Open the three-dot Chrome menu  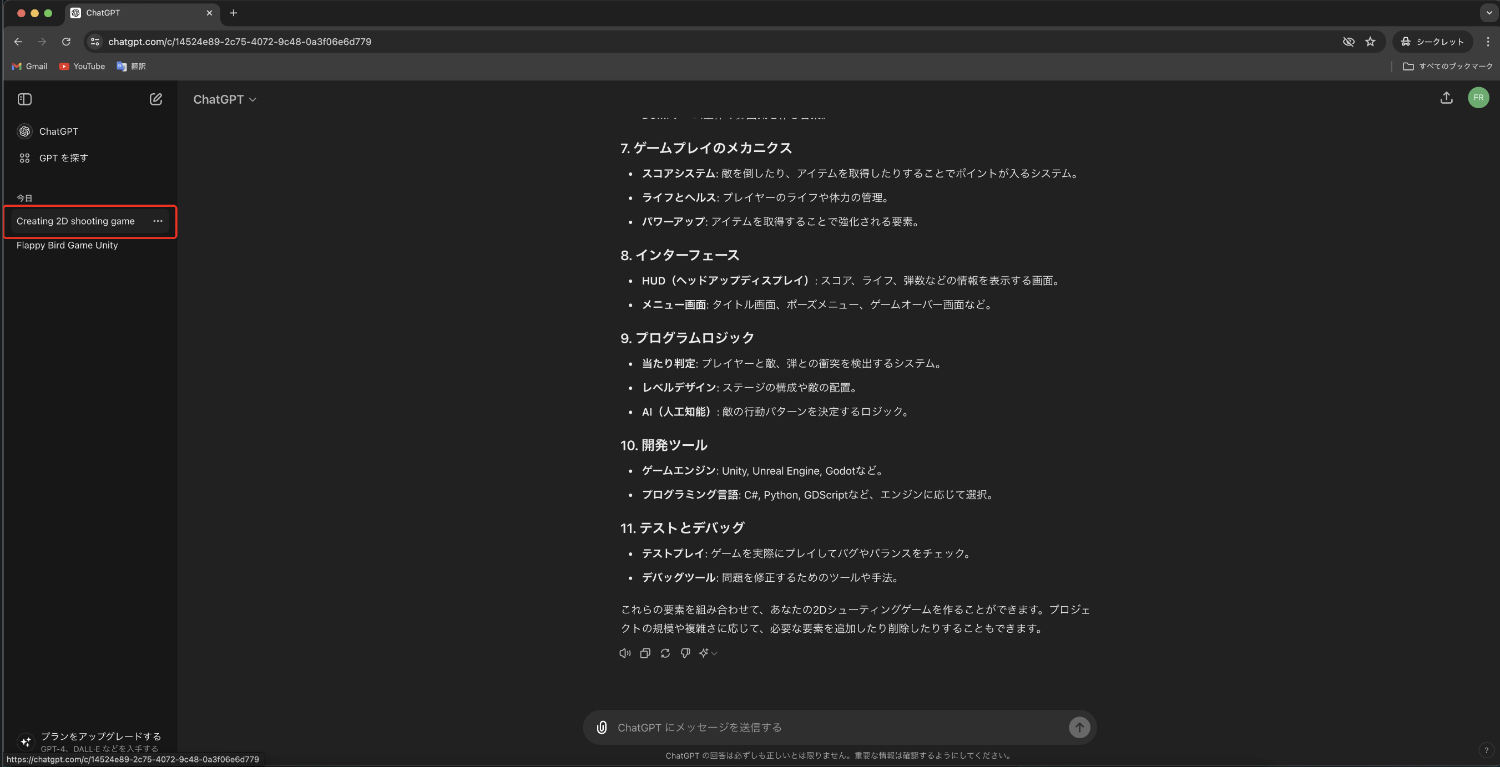coord(1486,42)
